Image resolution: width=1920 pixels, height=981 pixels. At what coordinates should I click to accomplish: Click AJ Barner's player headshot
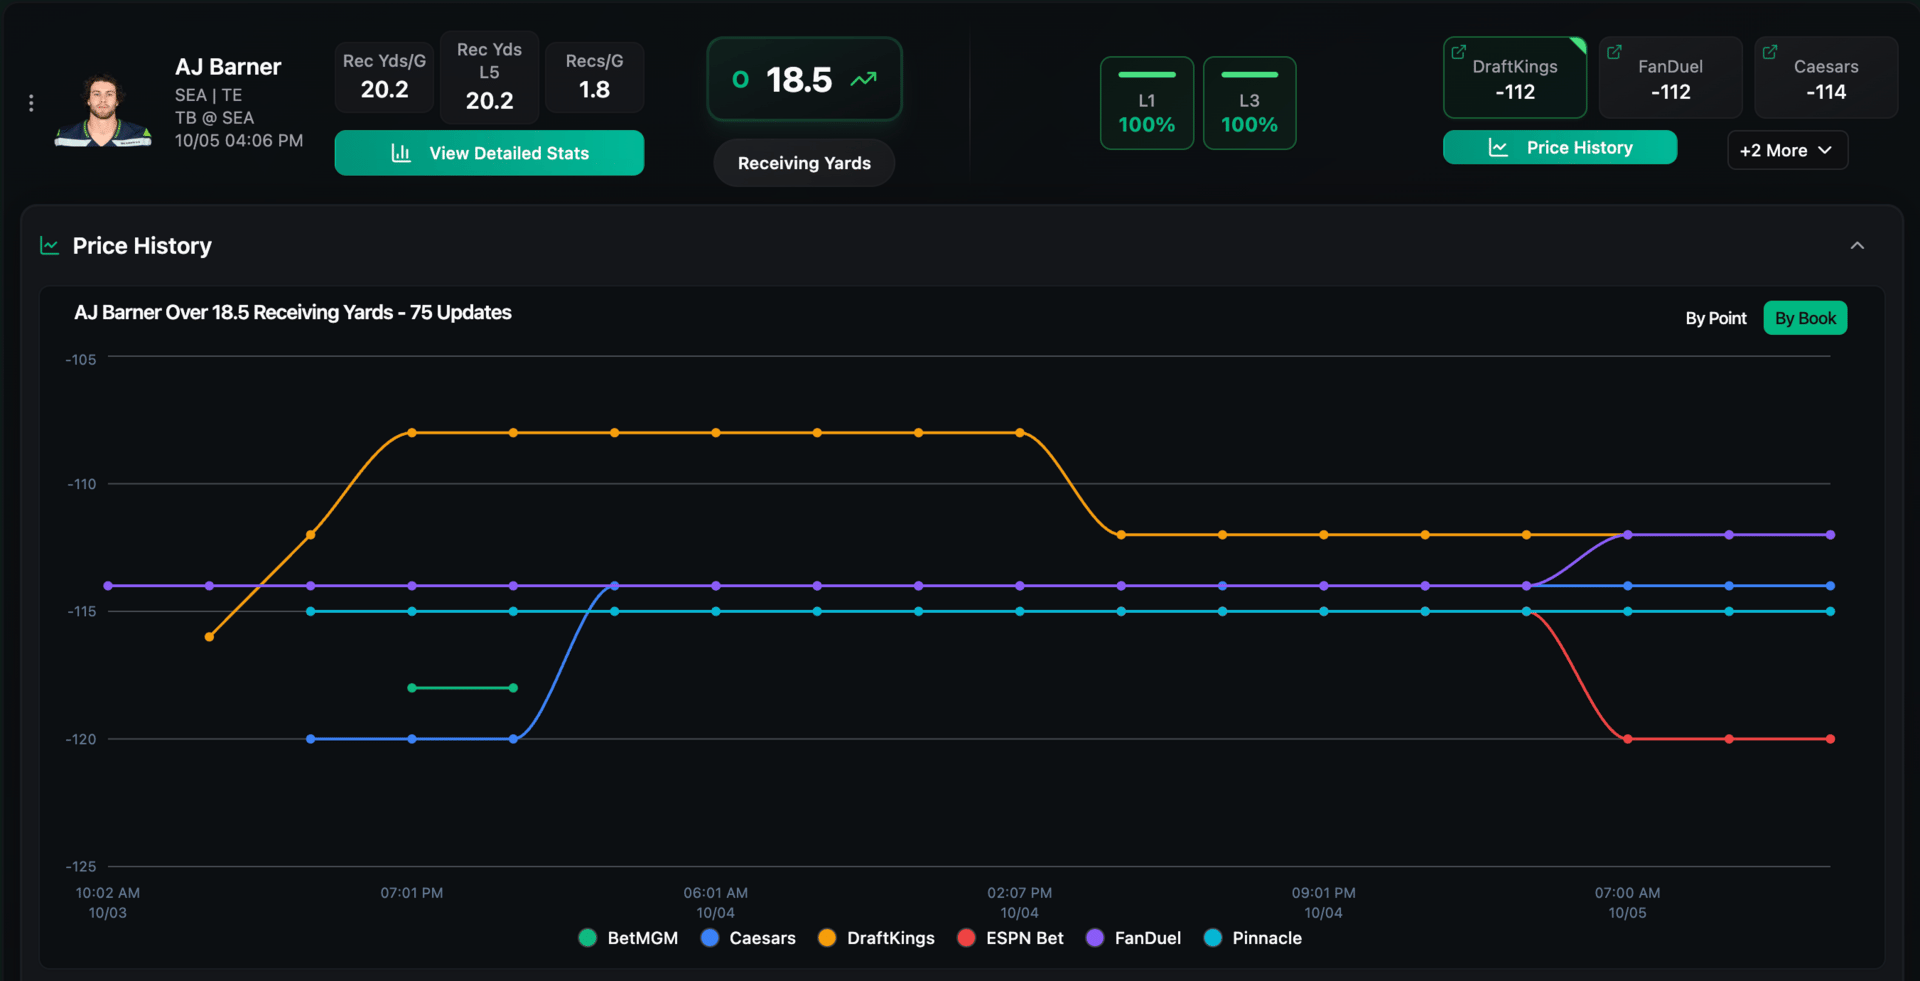pyautogui.click(x=103, y=110)
